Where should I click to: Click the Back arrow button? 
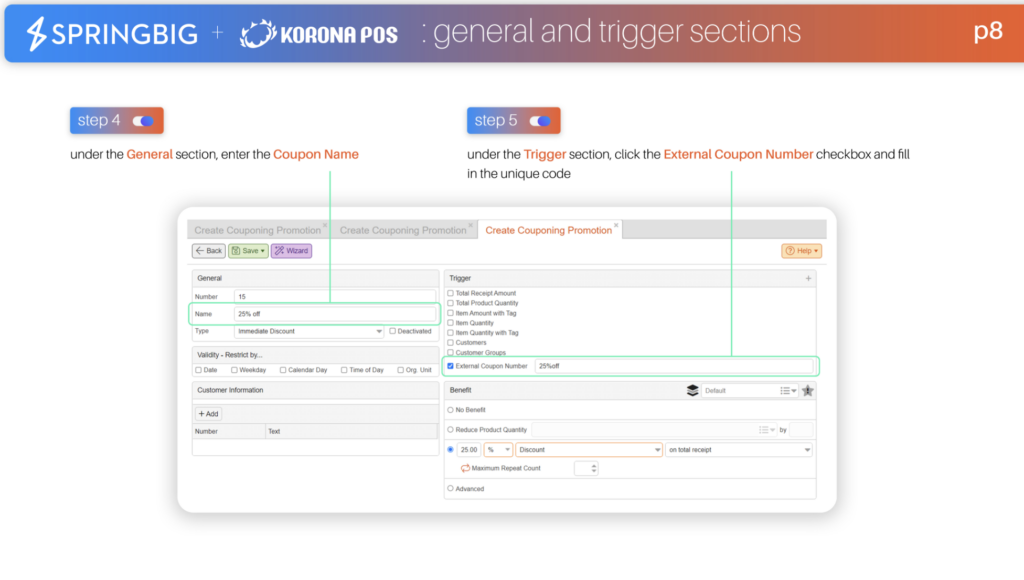pyautogui.click(x=208, y=251)
